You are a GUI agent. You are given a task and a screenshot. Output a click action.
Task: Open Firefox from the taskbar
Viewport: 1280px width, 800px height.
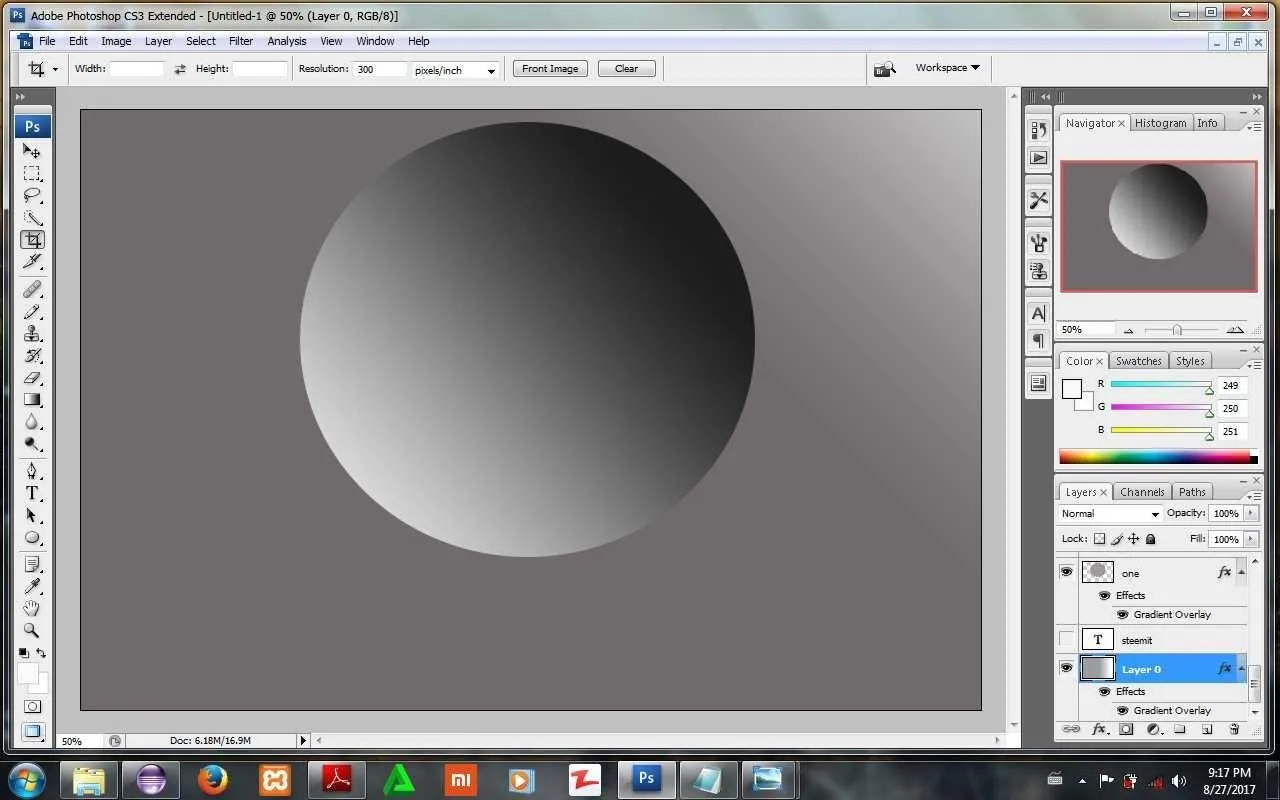tap(212, 779)
